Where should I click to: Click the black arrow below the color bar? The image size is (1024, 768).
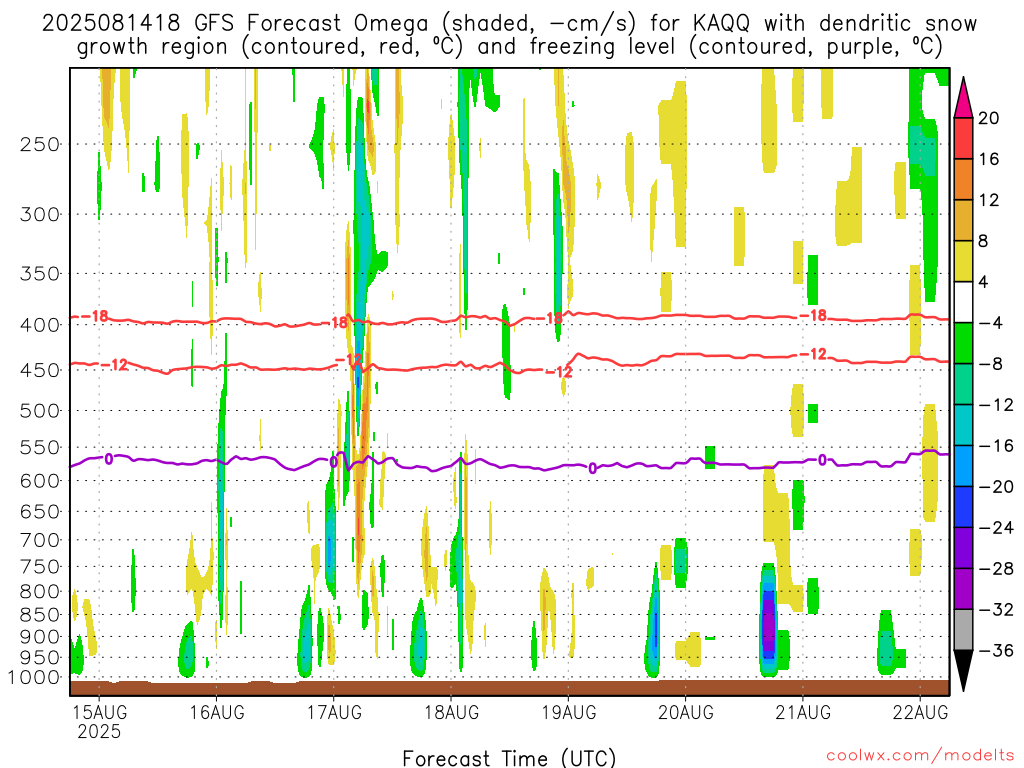click(963, 671)
